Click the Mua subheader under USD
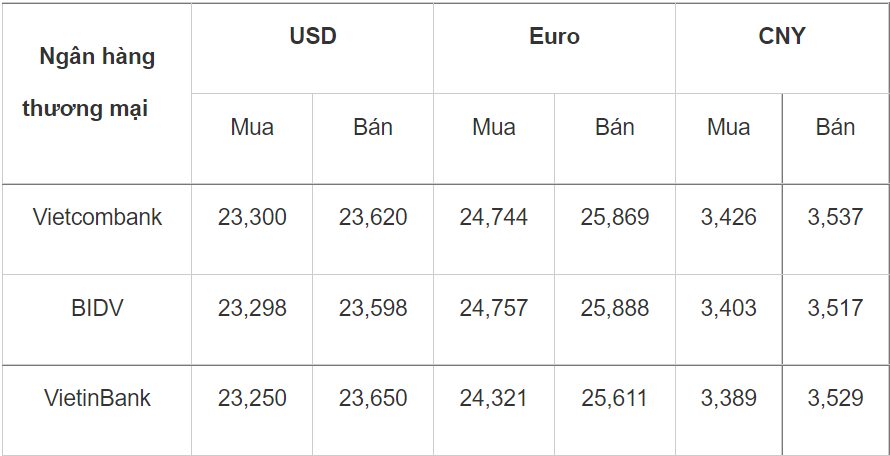 (x=252, y=127)
